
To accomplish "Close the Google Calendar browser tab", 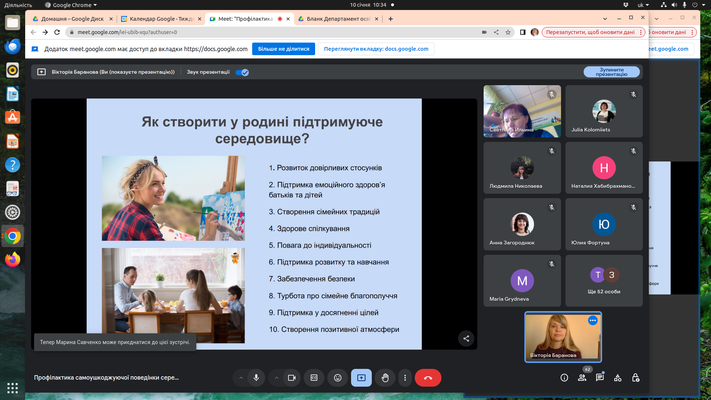I will [199, 19].
